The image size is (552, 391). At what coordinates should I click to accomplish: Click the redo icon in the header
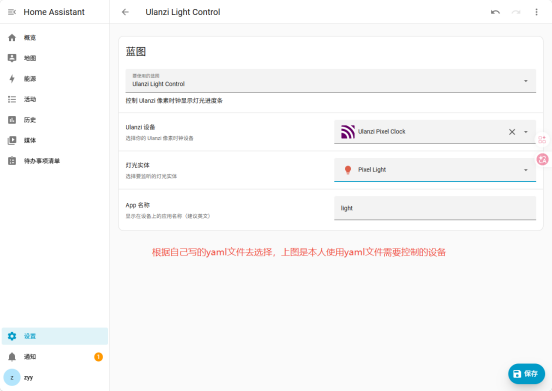[x=516, y=12]
